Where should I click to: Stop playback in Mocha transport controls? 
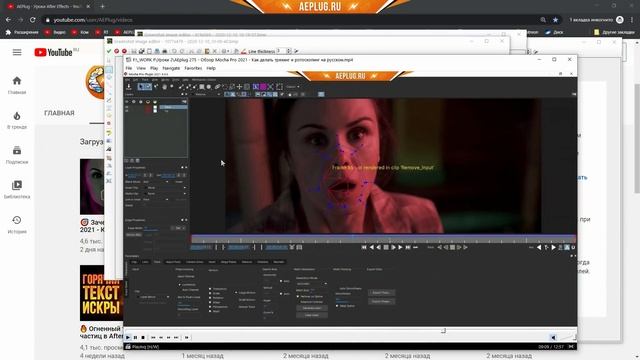(x=386, y=247)
